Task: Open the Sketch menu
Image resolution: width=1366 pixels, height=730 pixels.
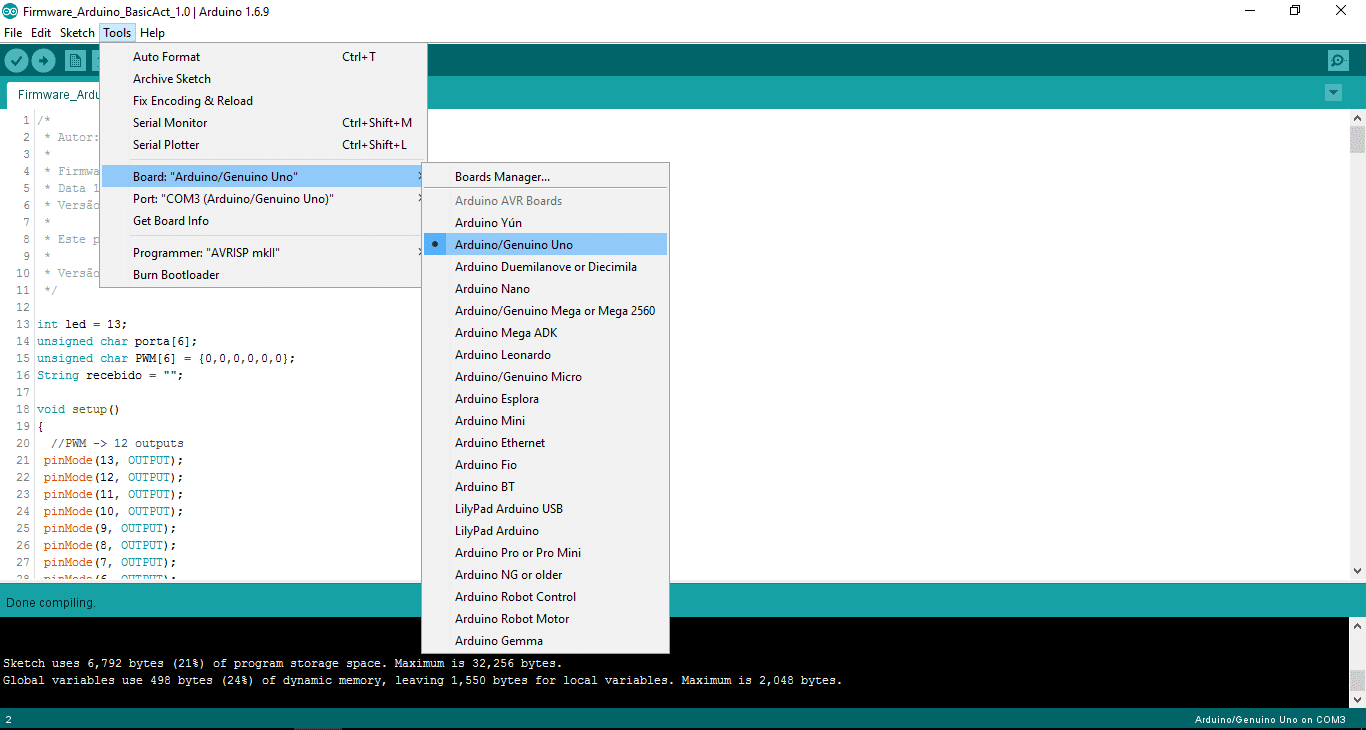Action: tap(77, 33)
